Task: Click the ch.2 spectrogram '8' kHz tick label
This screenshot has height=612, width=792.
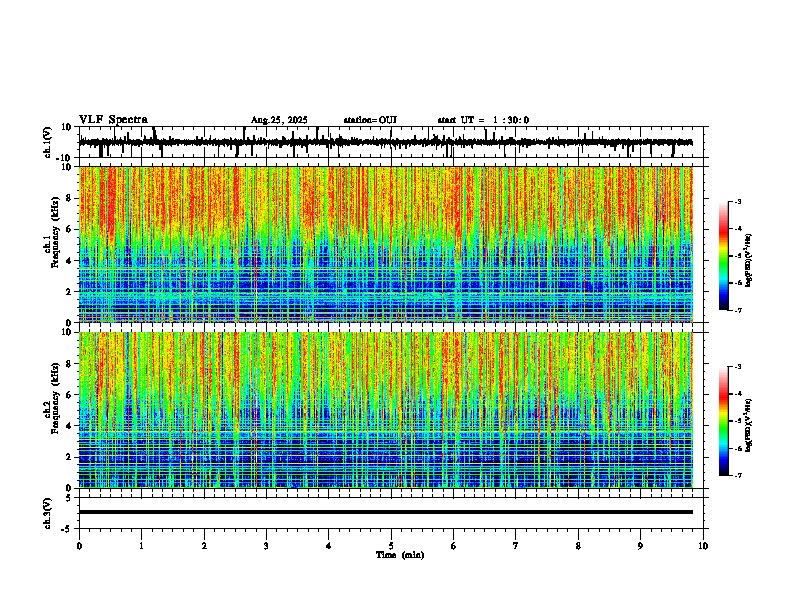Action: pos(70,364)
